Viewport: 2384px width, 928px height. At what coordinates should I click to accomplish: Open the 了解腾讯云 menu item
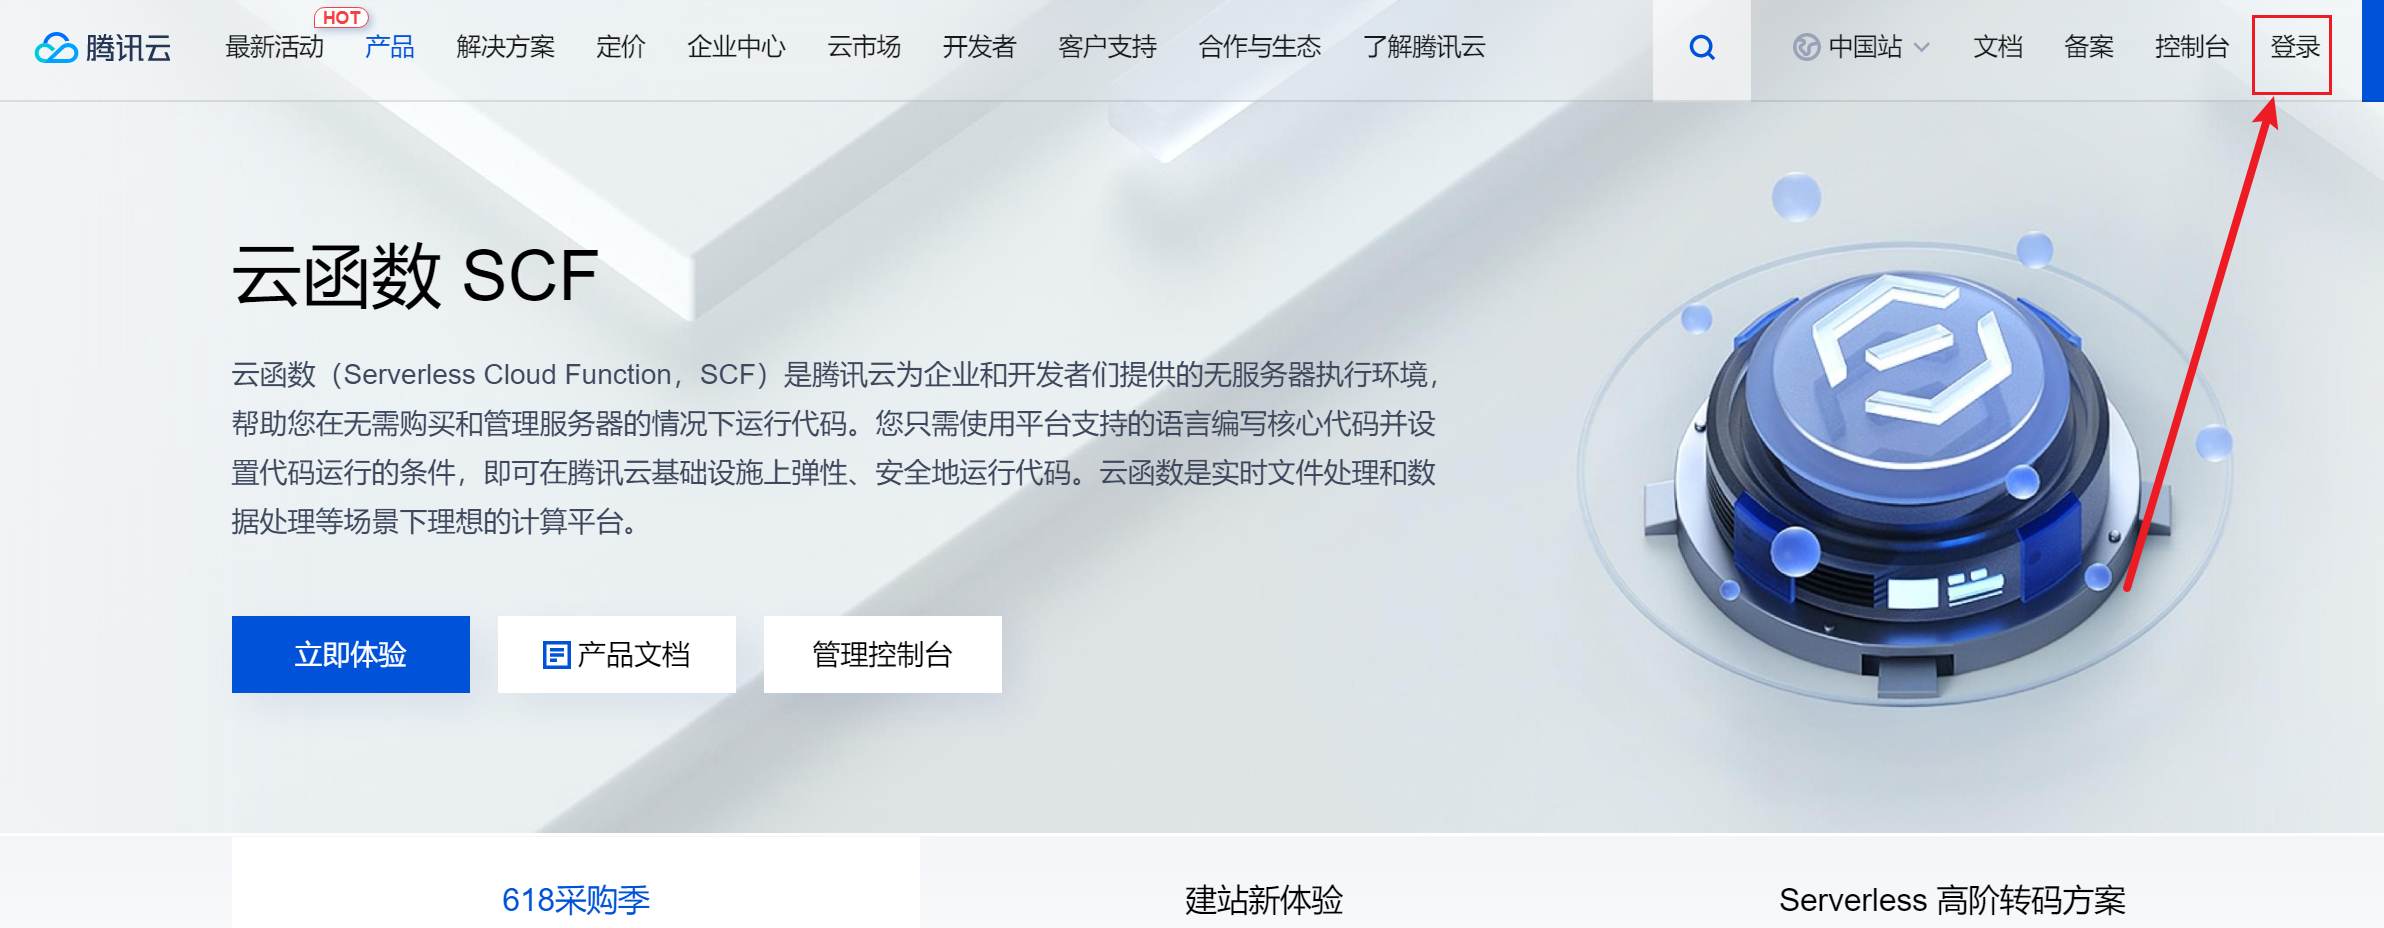coord(1424,47)
